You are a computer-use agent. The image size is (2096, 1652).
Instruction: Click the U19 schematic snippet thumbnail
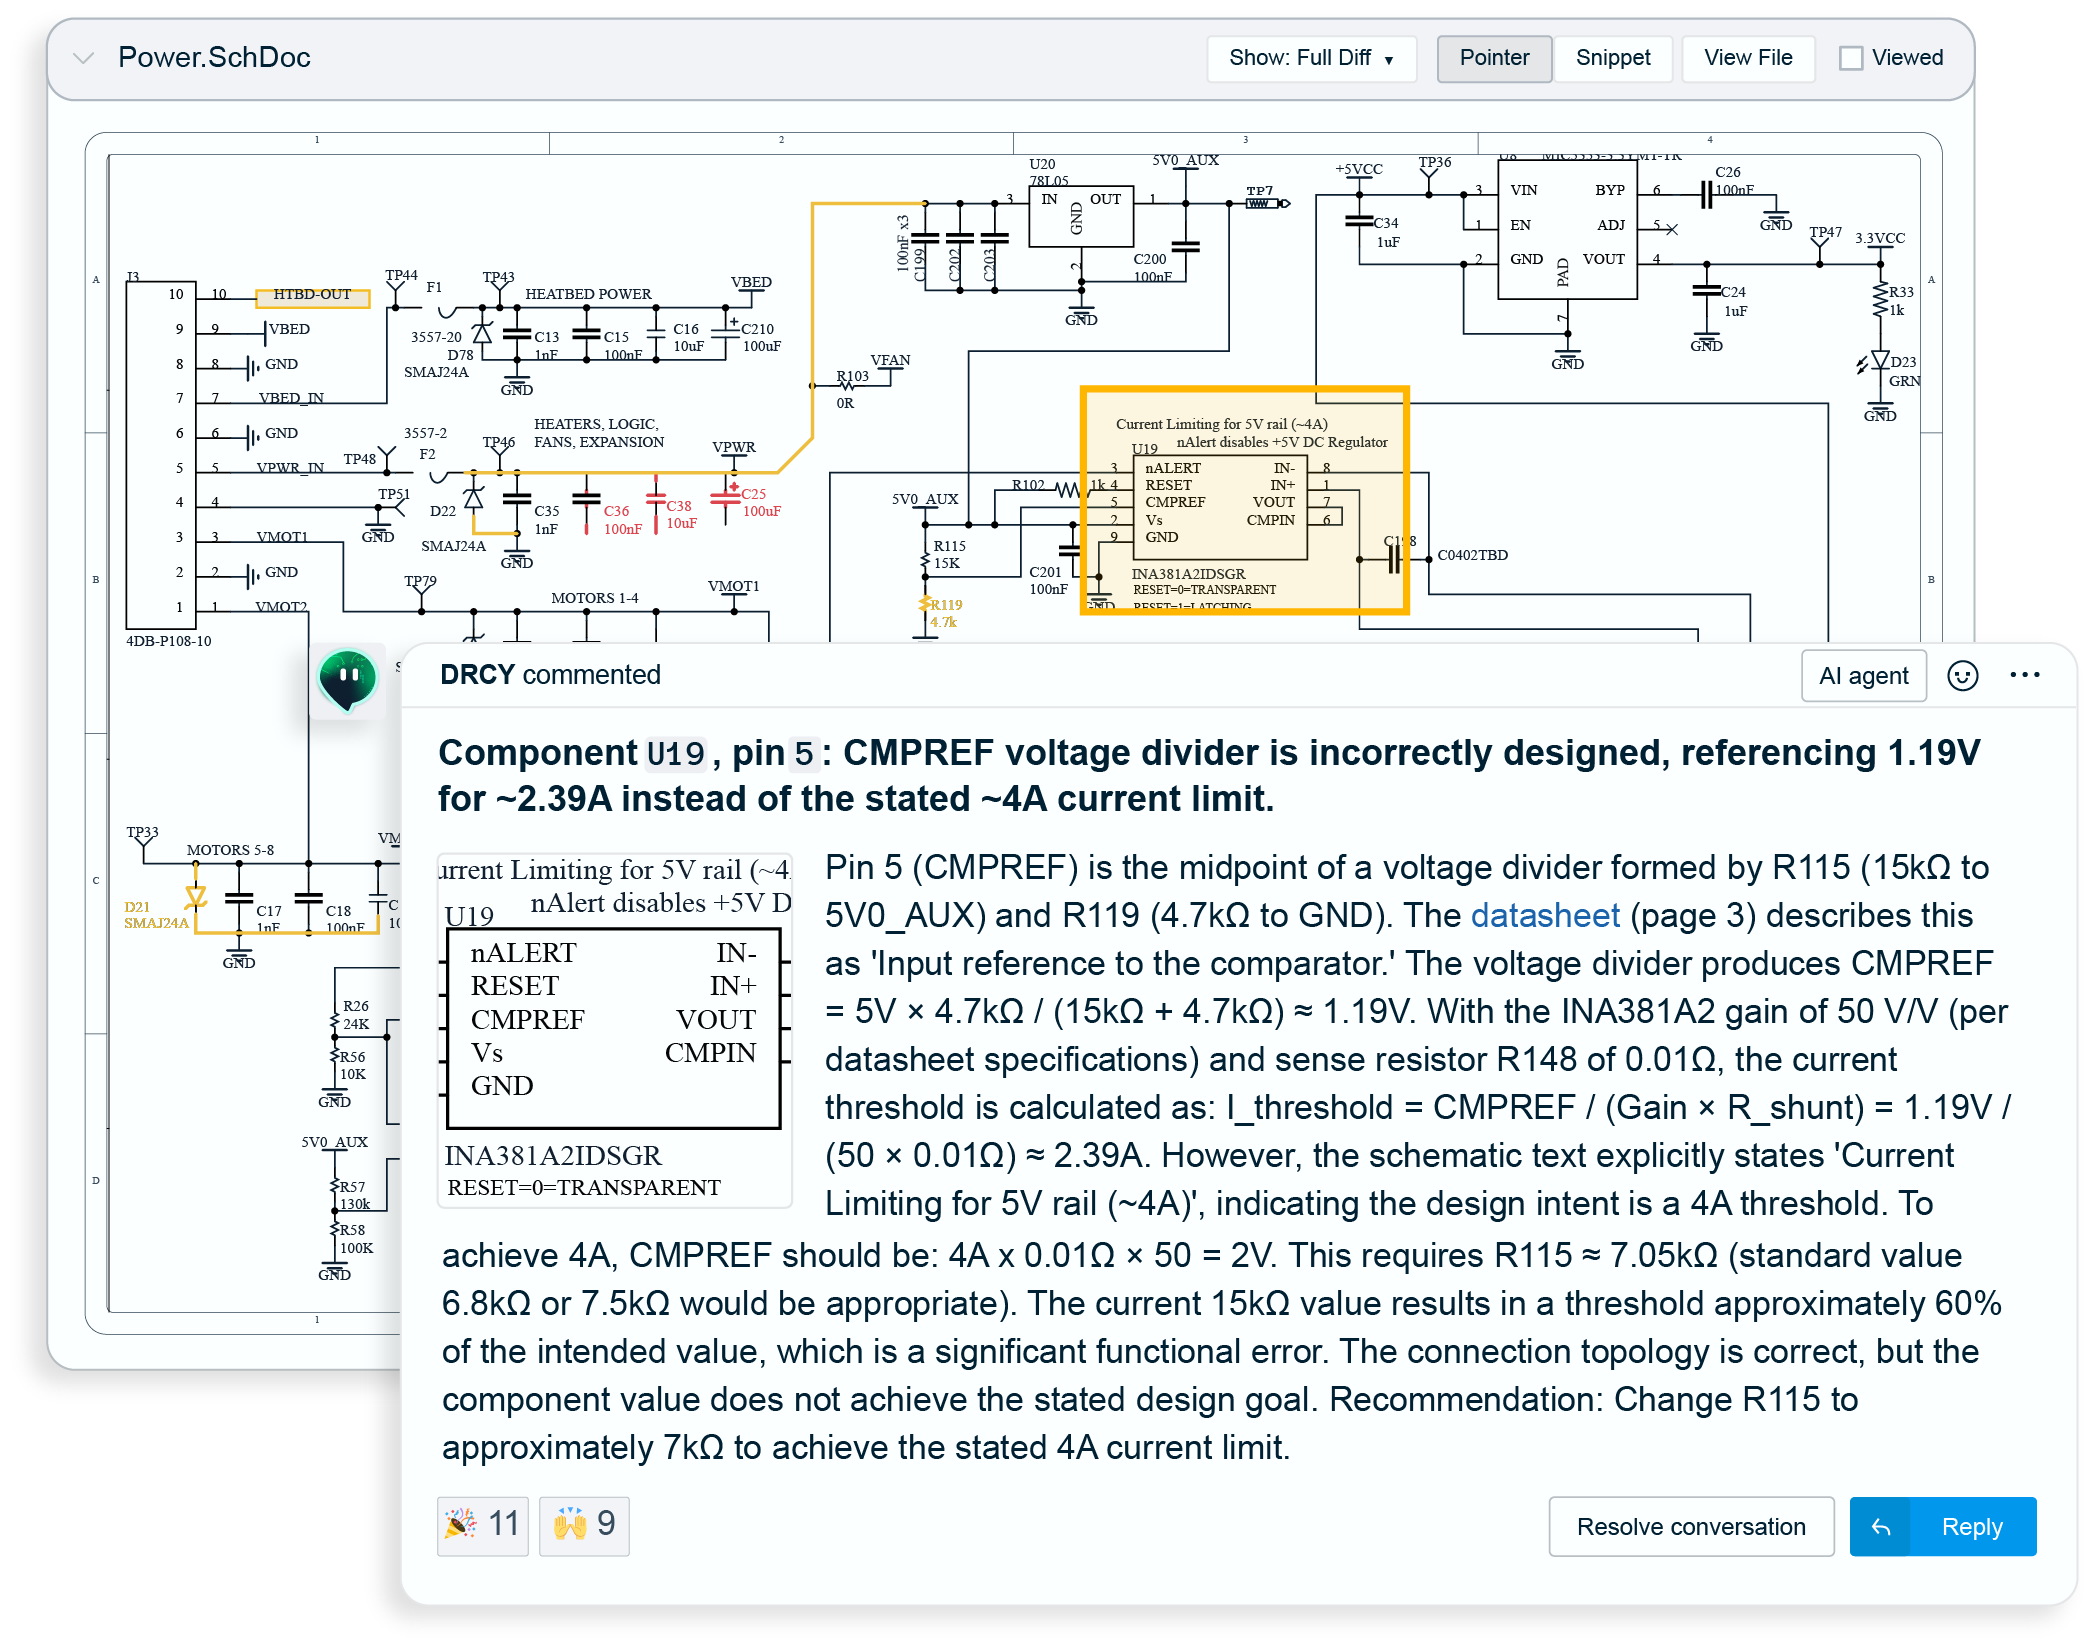[x=615, y=1029]
